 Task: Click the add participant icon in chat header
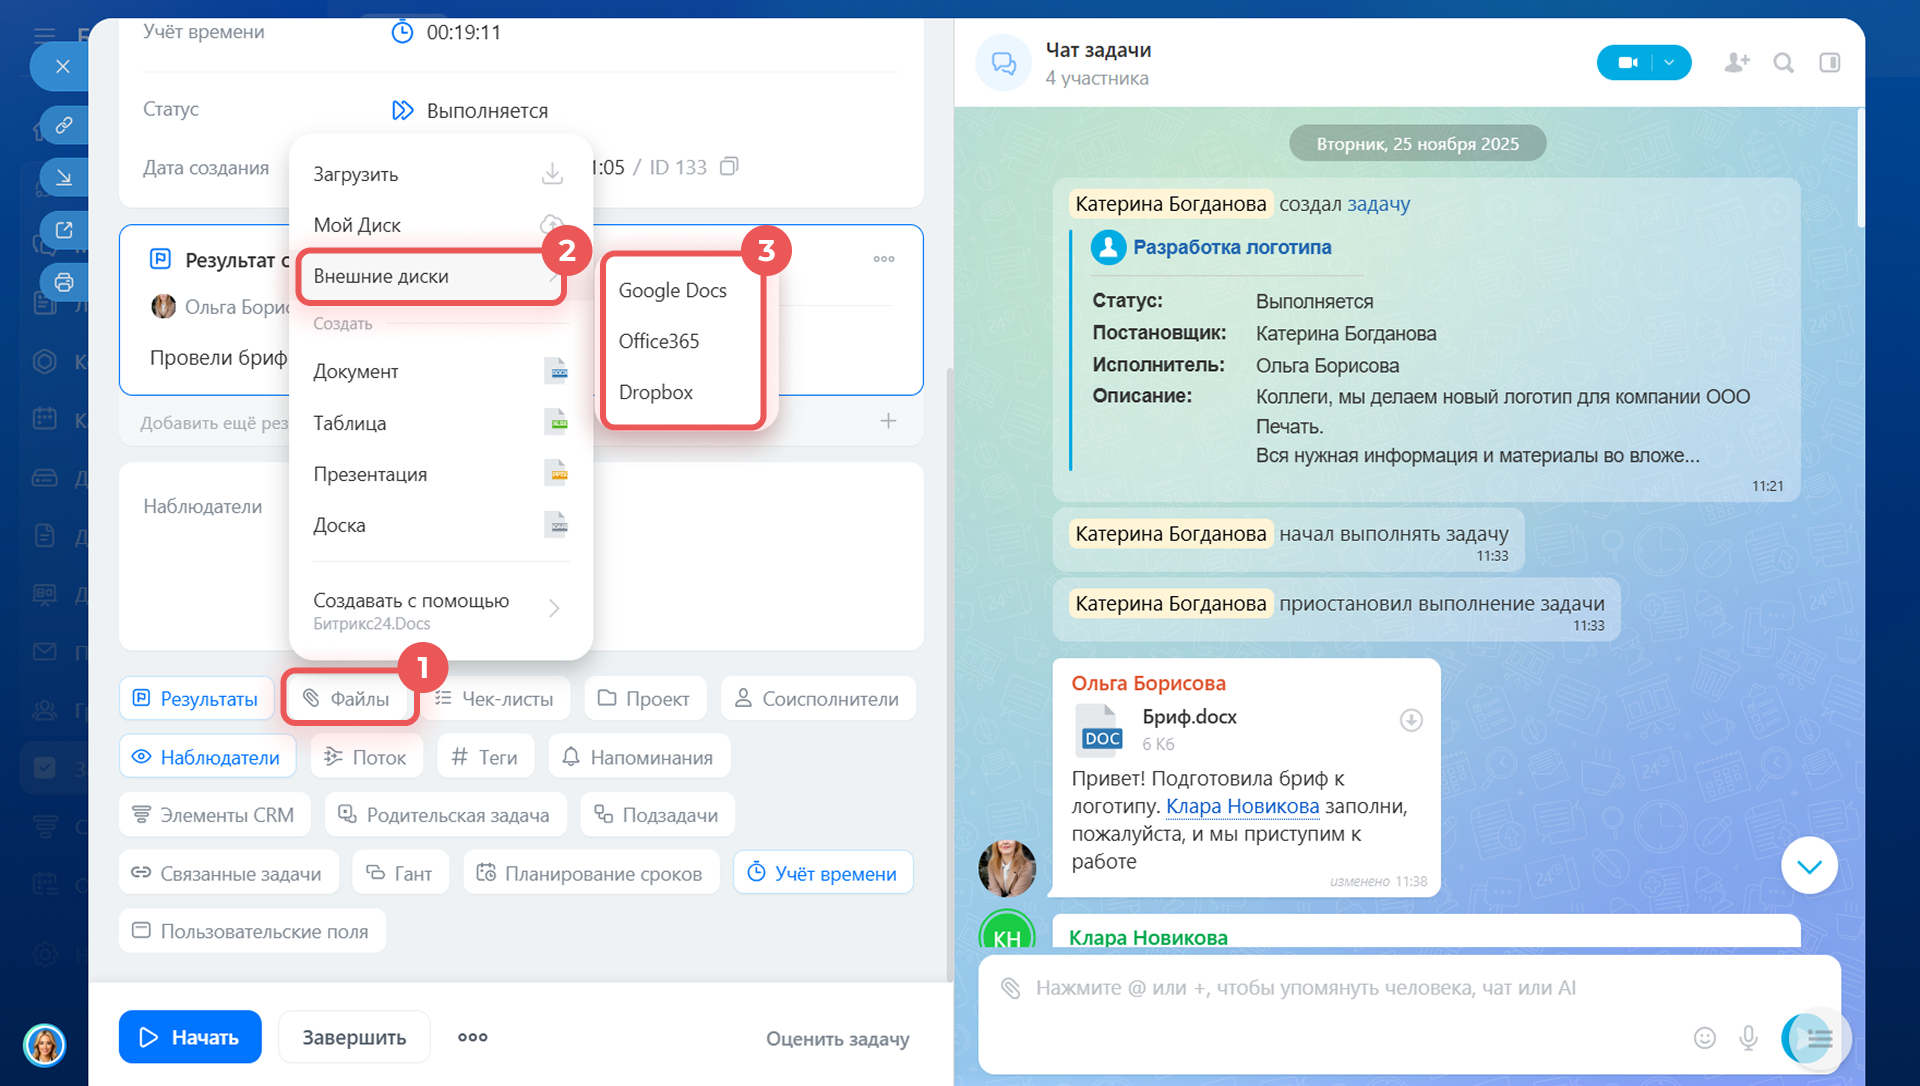click(x=1737, y=63)
